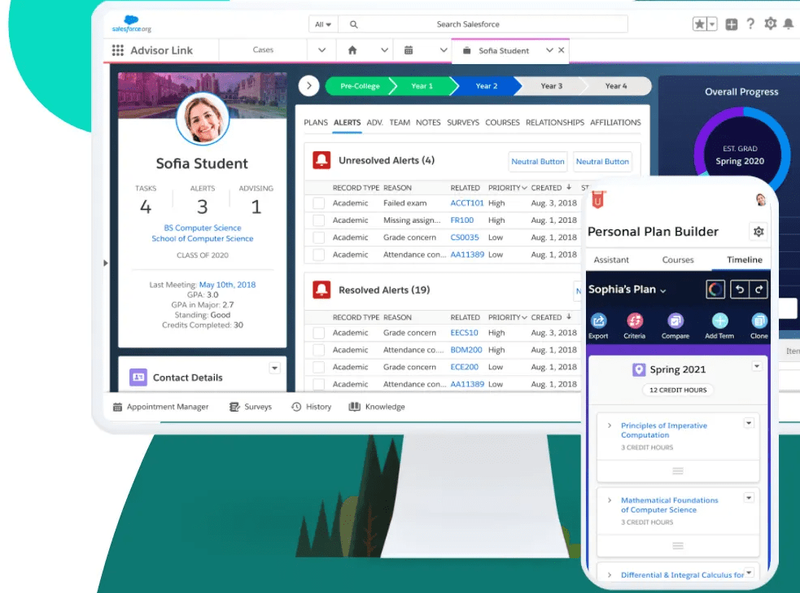Select the Year 2 progress stage
This screenshot has width=800, height=593.
point(486,86)
